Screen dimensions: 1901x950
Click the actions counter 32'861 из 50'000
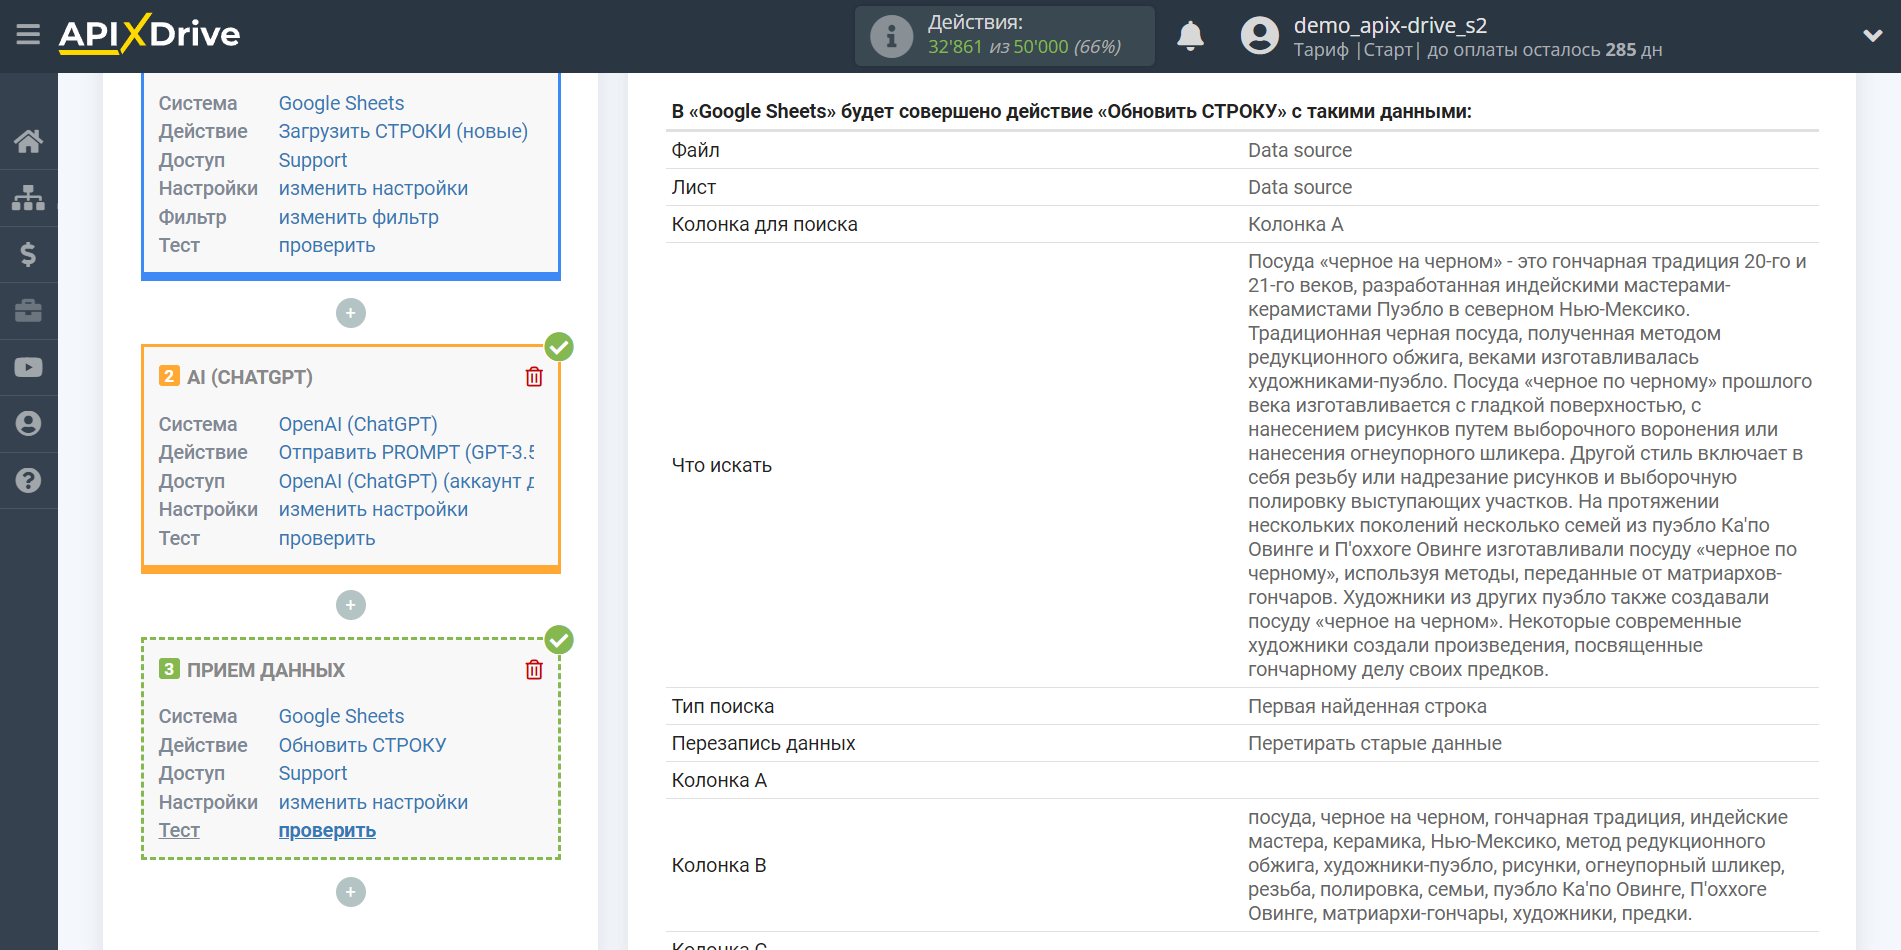click(1024, 47)
